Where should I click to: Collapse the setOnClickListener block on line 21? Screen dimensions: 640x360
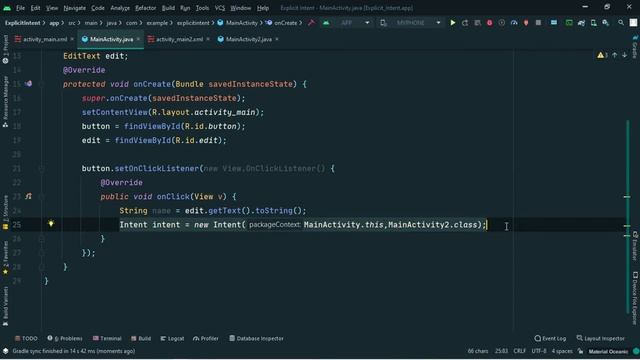pos(42,168)
